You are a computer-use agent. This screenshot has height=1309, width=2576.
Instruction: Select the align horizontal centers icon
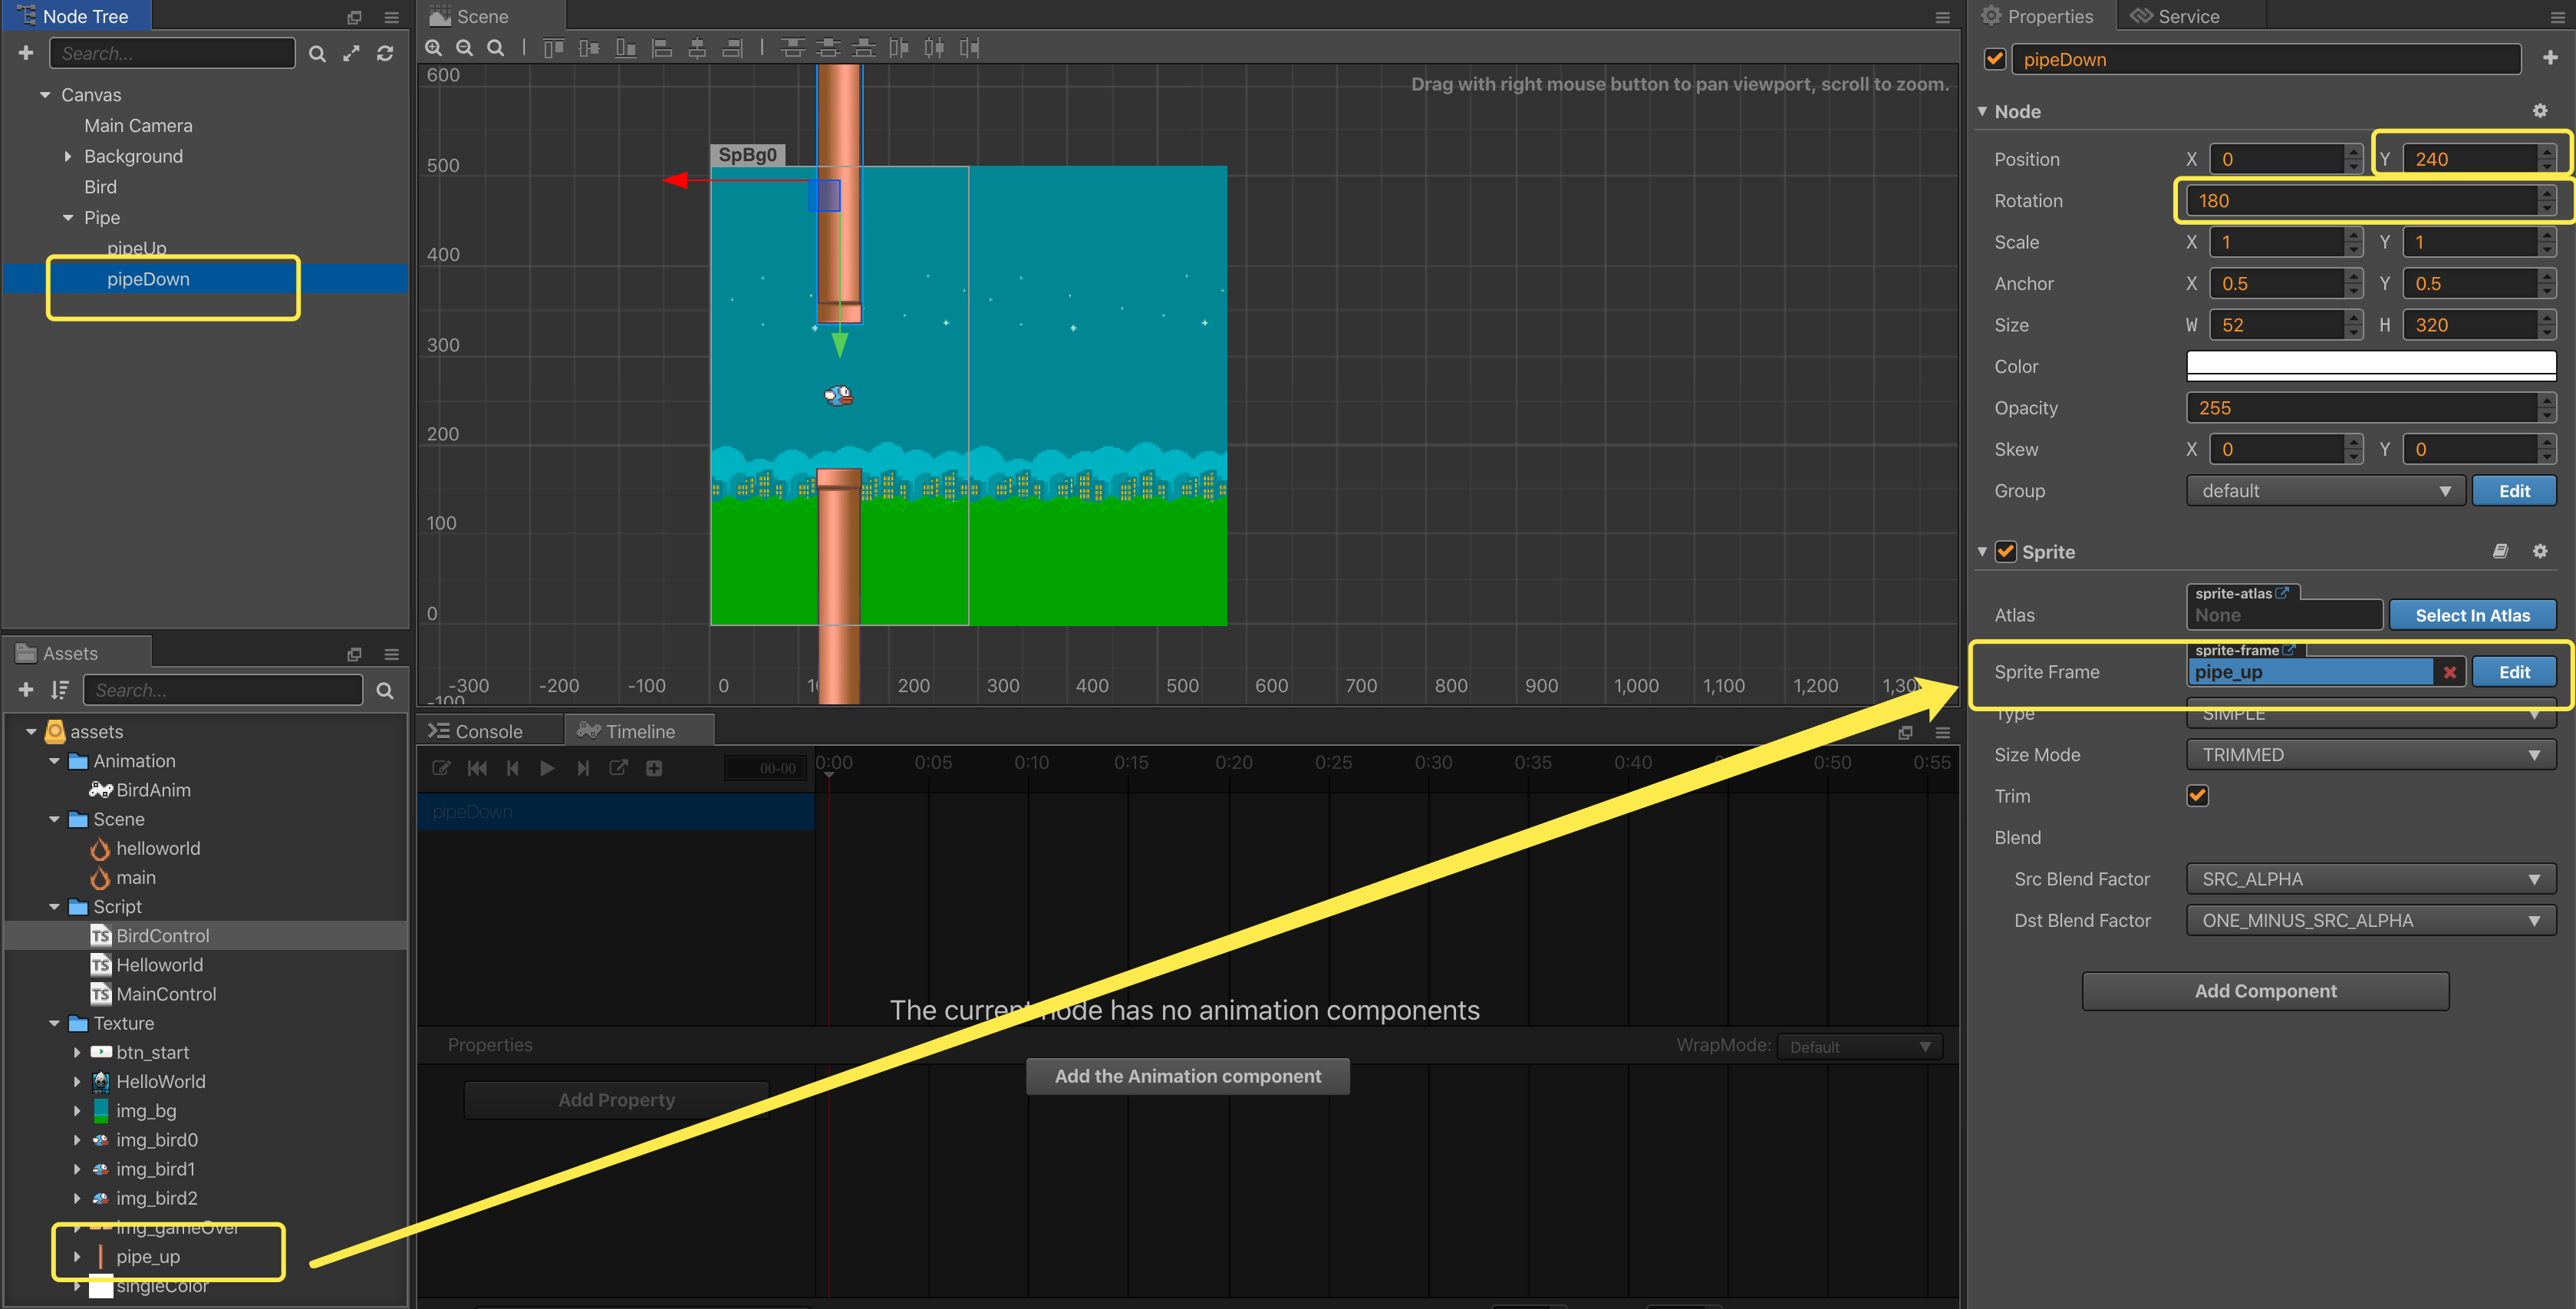[697, 48]
